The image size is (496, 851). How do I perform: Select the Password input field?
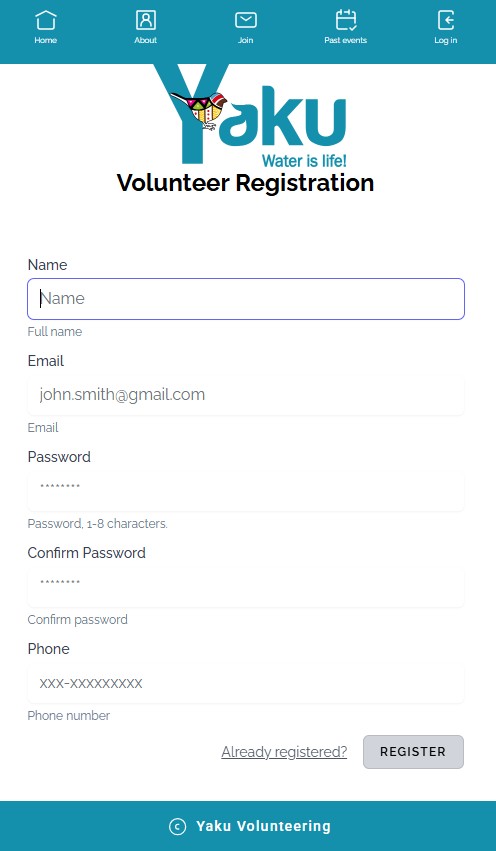tap(246, 491)
